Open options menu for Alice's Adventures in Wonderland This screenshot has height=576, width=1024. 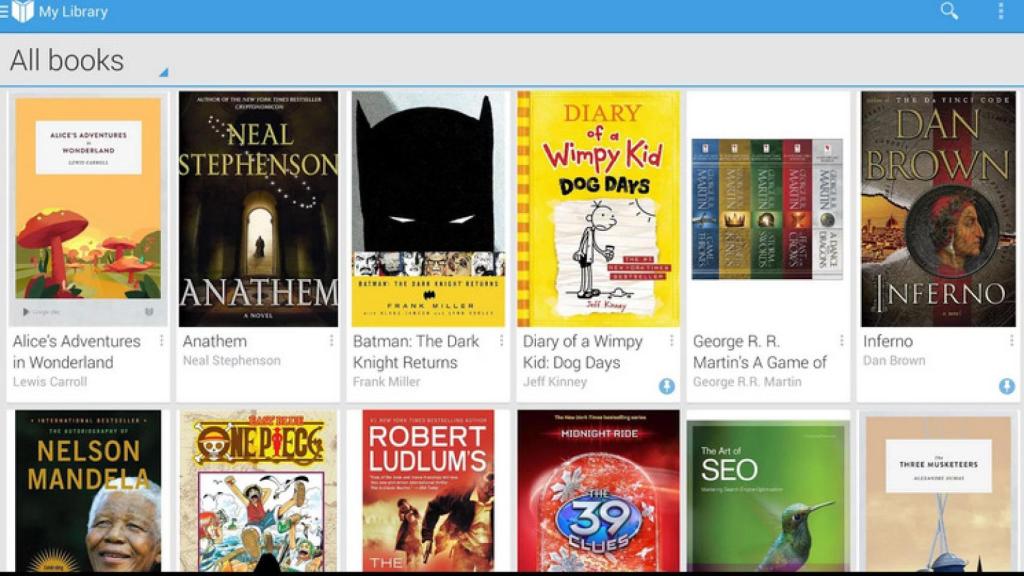(161, 341)
